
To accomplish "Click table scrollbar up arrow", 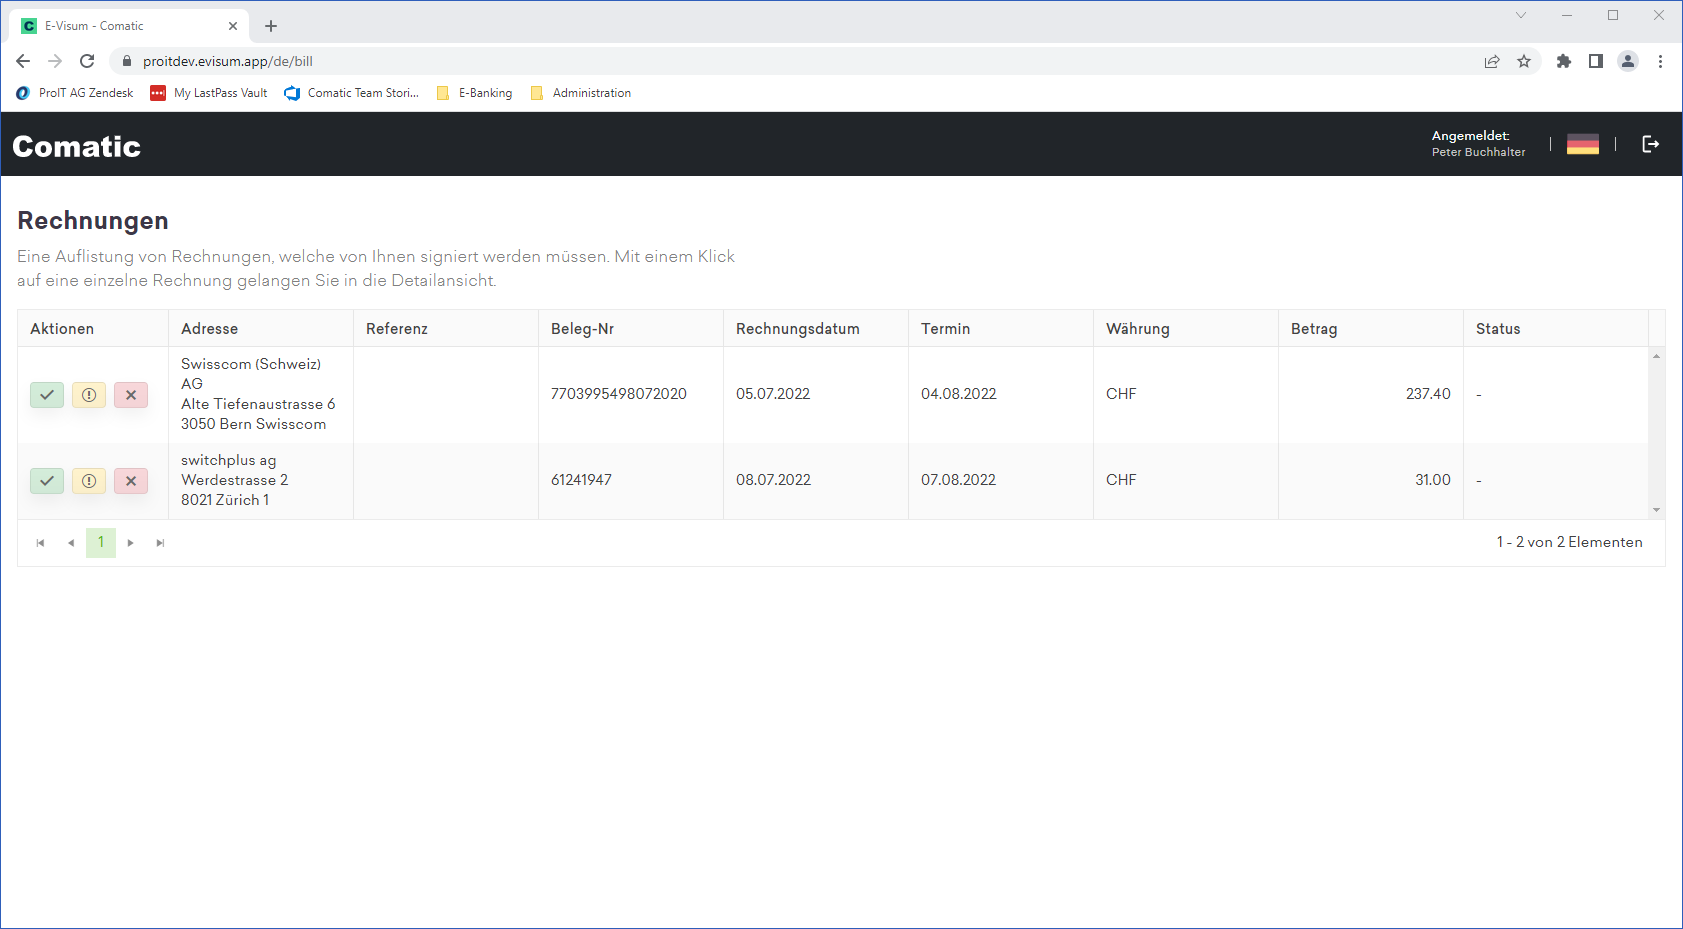I will [1657, 356].
